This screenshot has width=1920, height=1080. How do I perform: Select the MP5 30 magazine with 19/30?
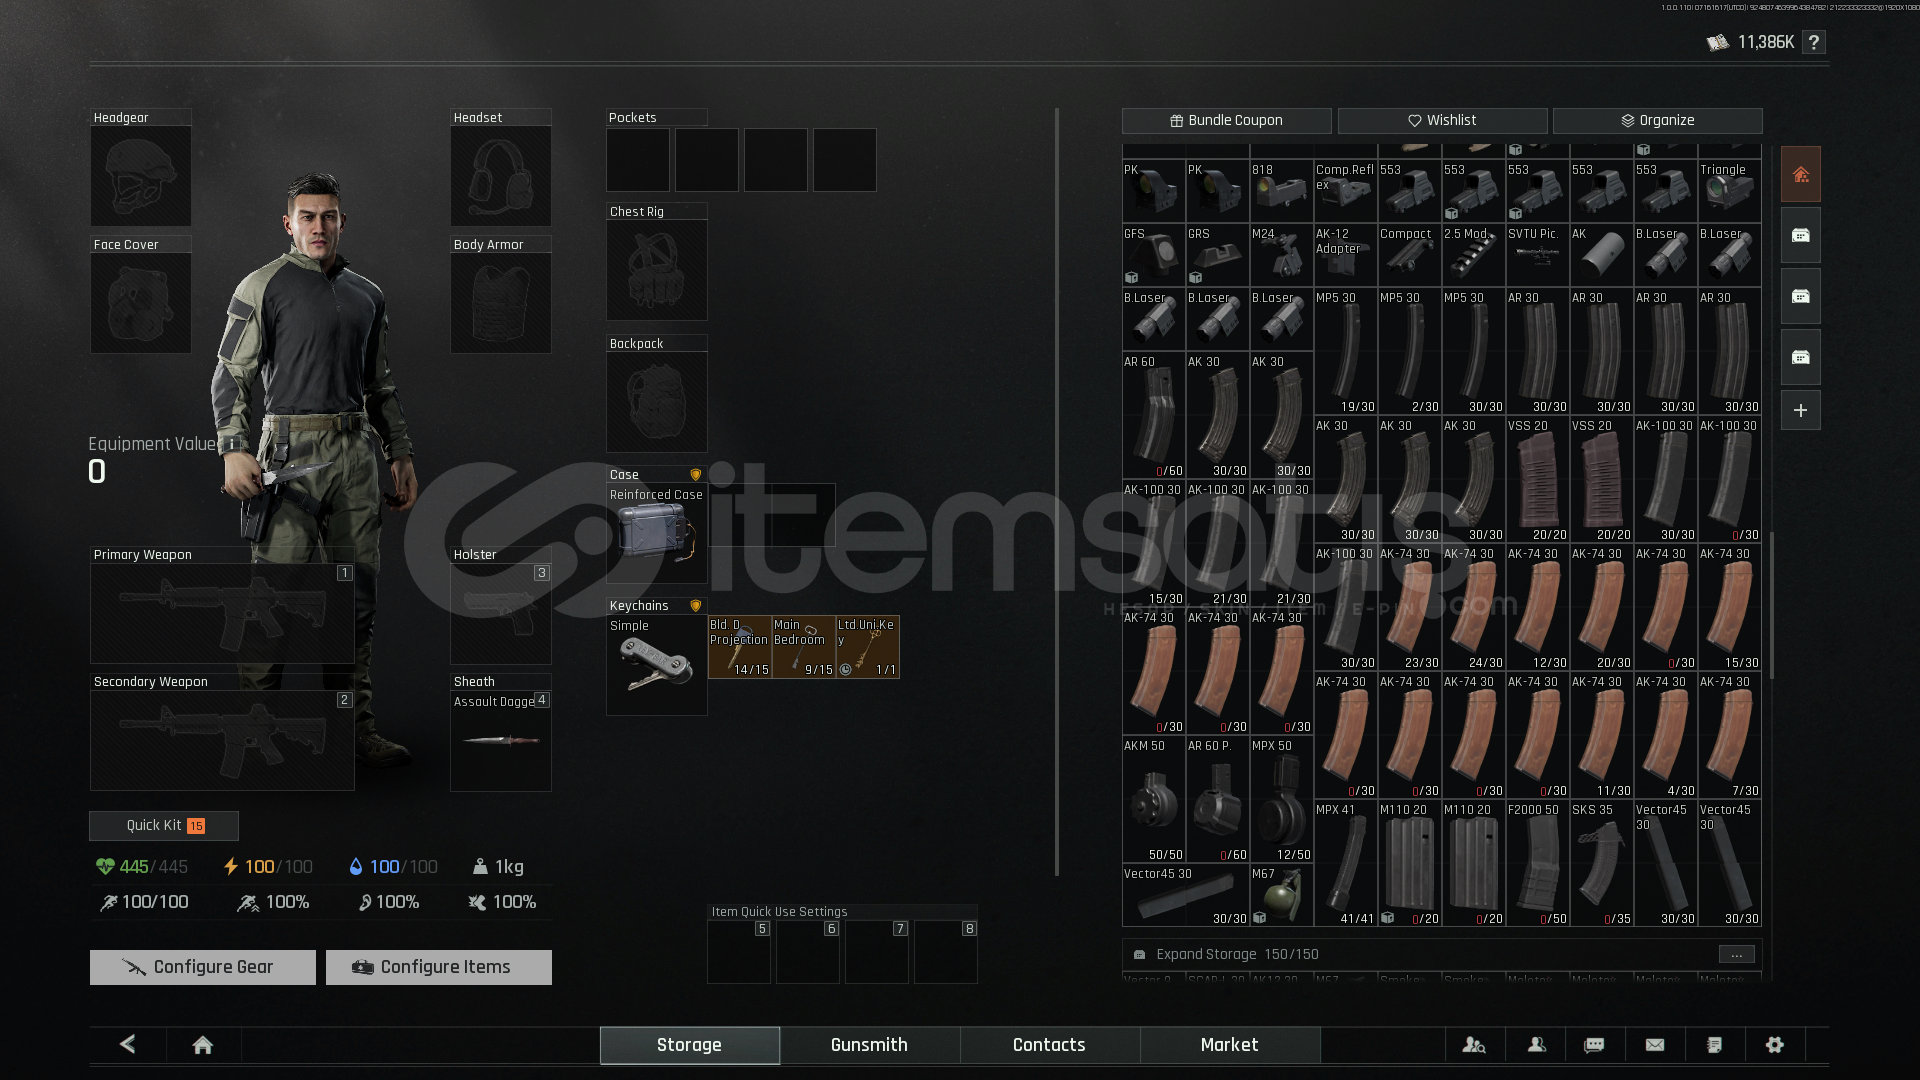1346,352
